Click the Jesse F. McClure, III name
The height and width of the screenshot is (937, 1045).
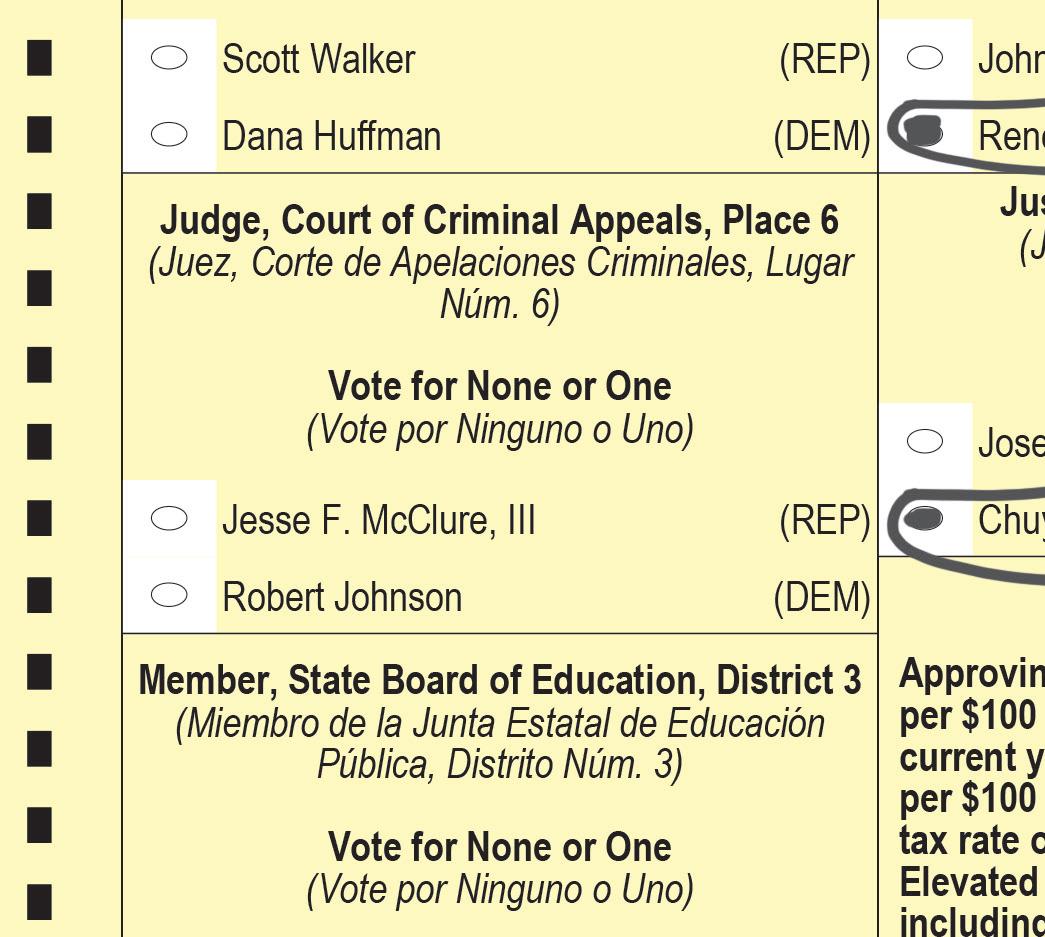pyautogui.click(x=379, y=520)
